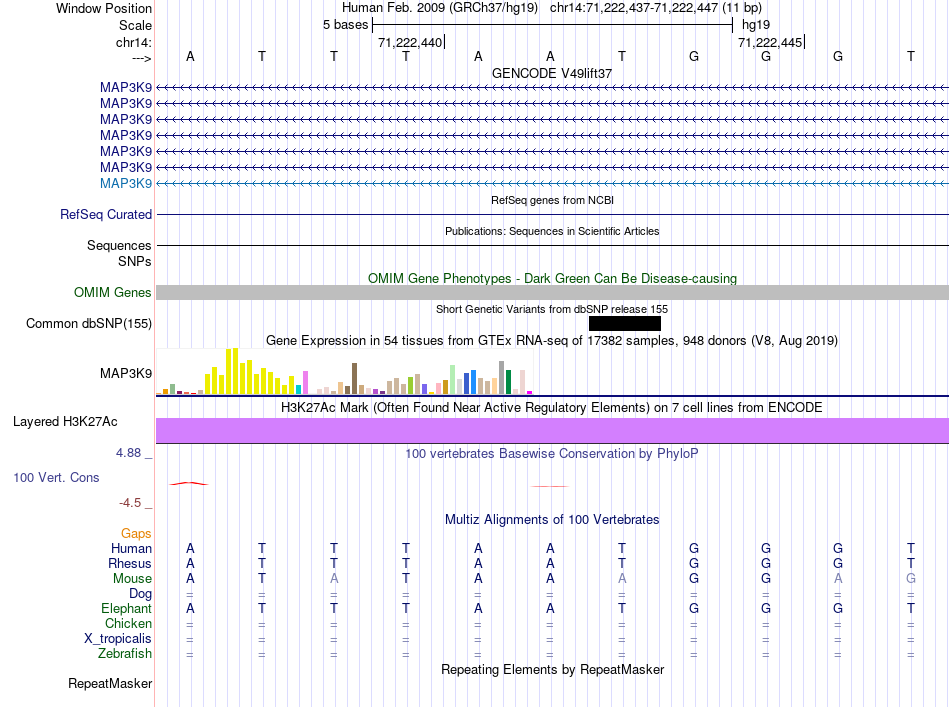Open Multiz Alignments of 100 Vertebrates title

pyautogui.click(x=552, y=519)
